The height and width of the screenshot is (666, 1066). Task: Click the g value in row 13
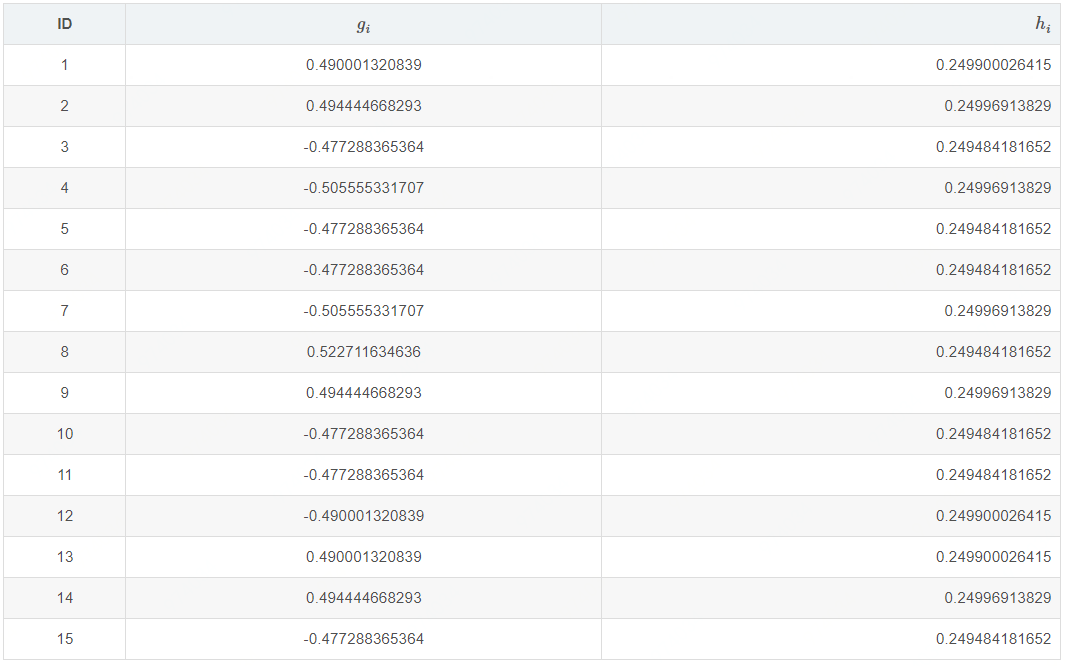(x=364, y=557)
